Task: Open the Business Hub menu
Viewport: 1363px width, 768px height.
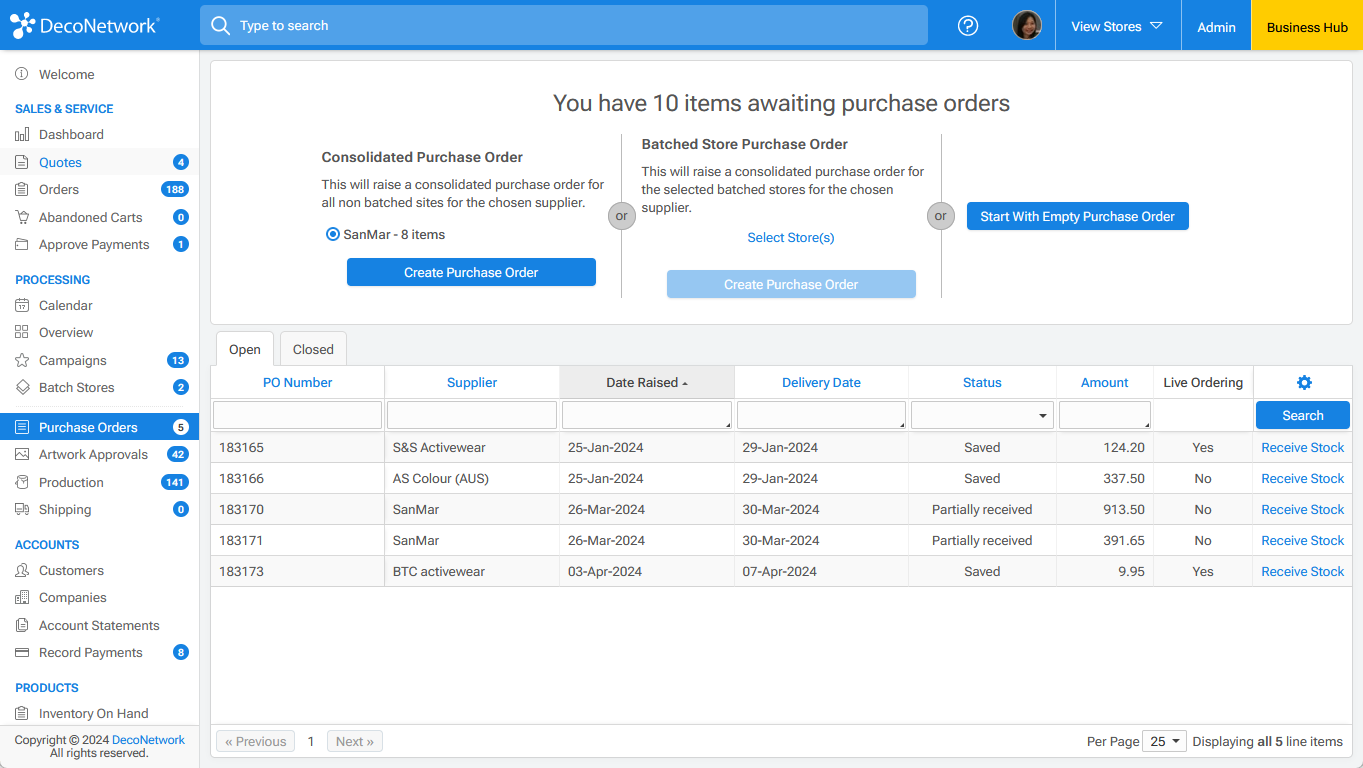Action: pos(1307,27)
